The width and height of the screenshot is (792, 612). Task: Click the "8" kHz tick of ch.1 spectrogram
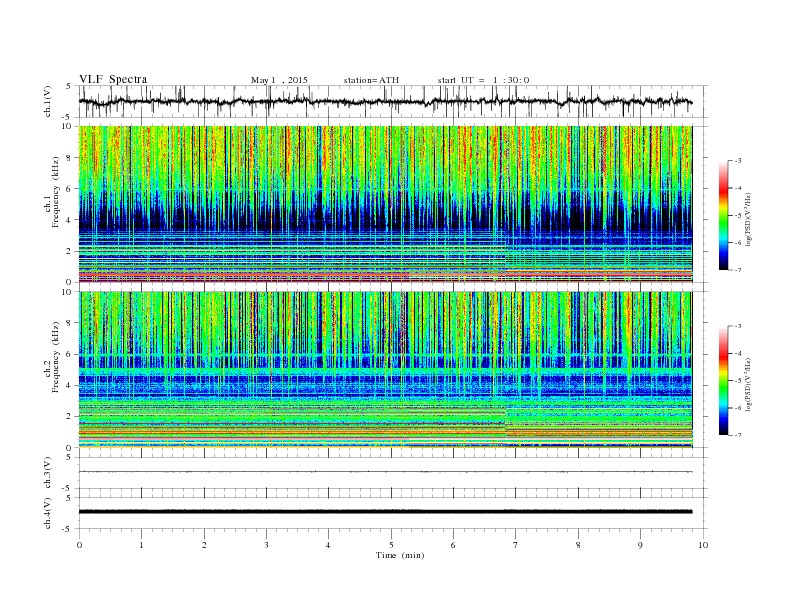click(x=69, y=158)
